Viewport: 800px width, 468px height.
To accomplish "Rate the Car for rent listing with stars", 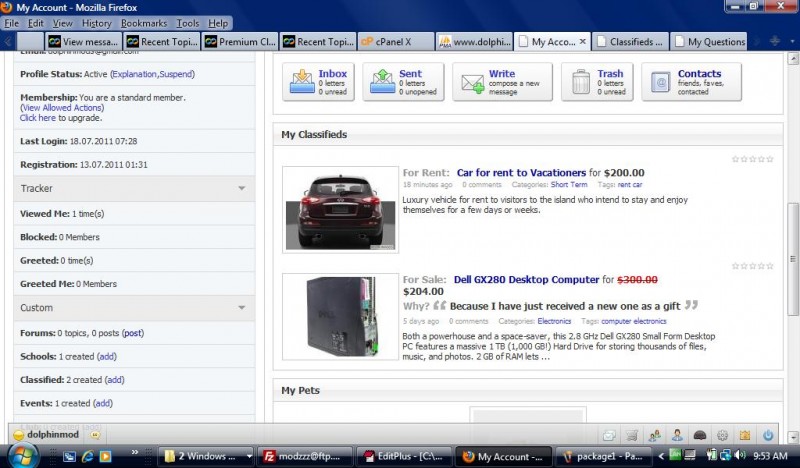I will (x=753, y=159).
